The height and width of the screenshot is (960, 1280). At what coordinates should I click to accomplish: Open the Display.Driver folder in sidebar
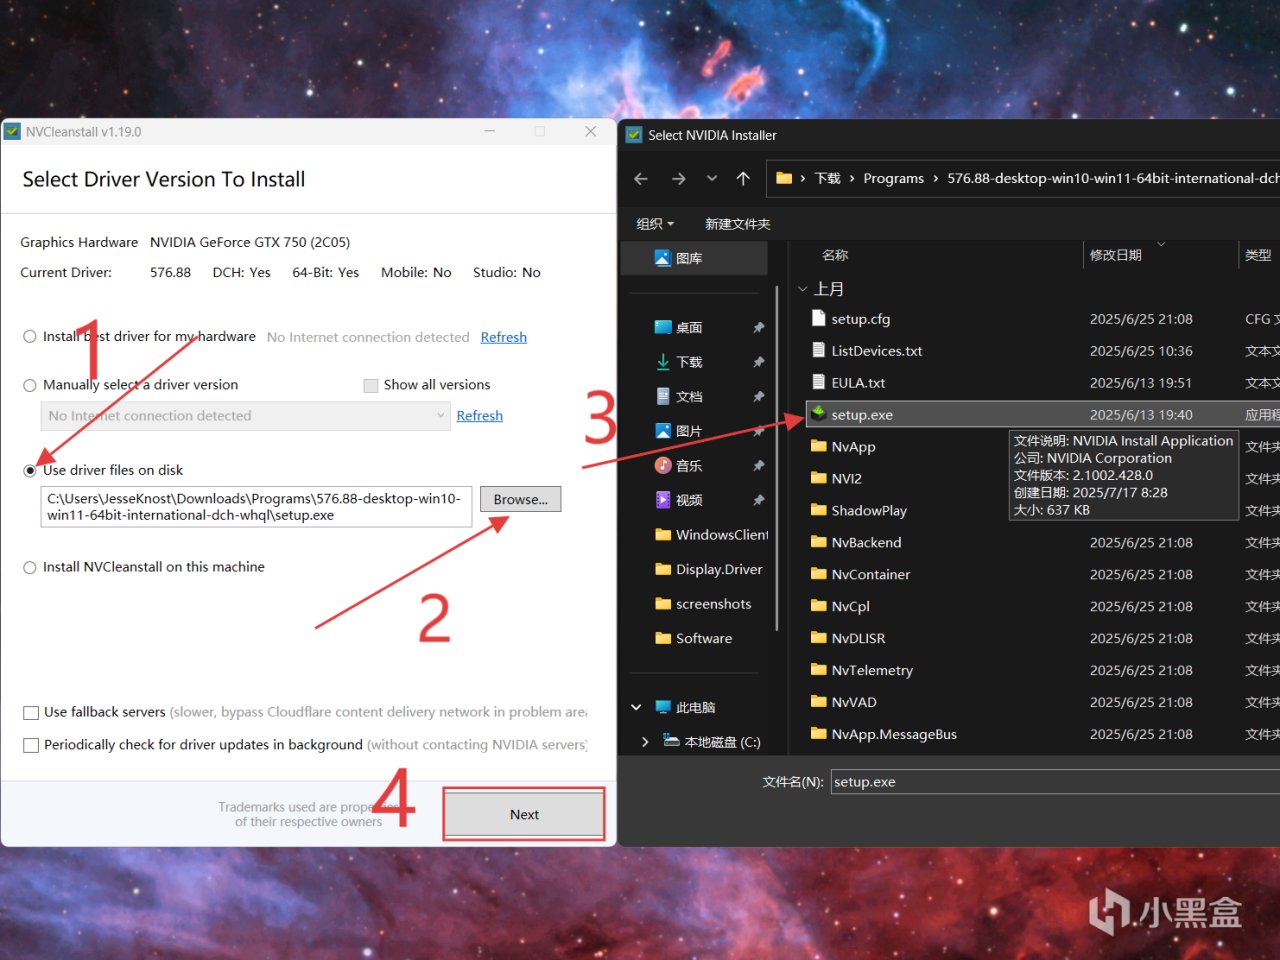pyautogui.click(x=708, y=569)
